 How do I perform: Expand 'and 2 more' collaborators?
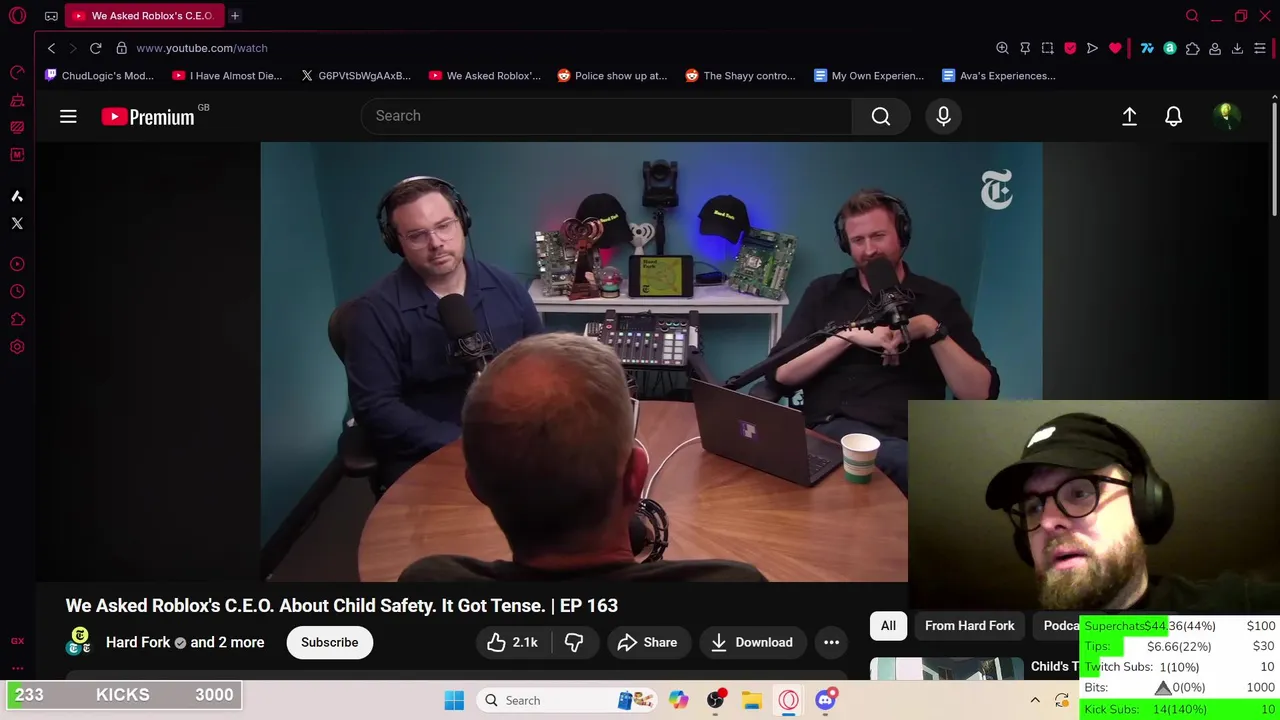[227, 643]
